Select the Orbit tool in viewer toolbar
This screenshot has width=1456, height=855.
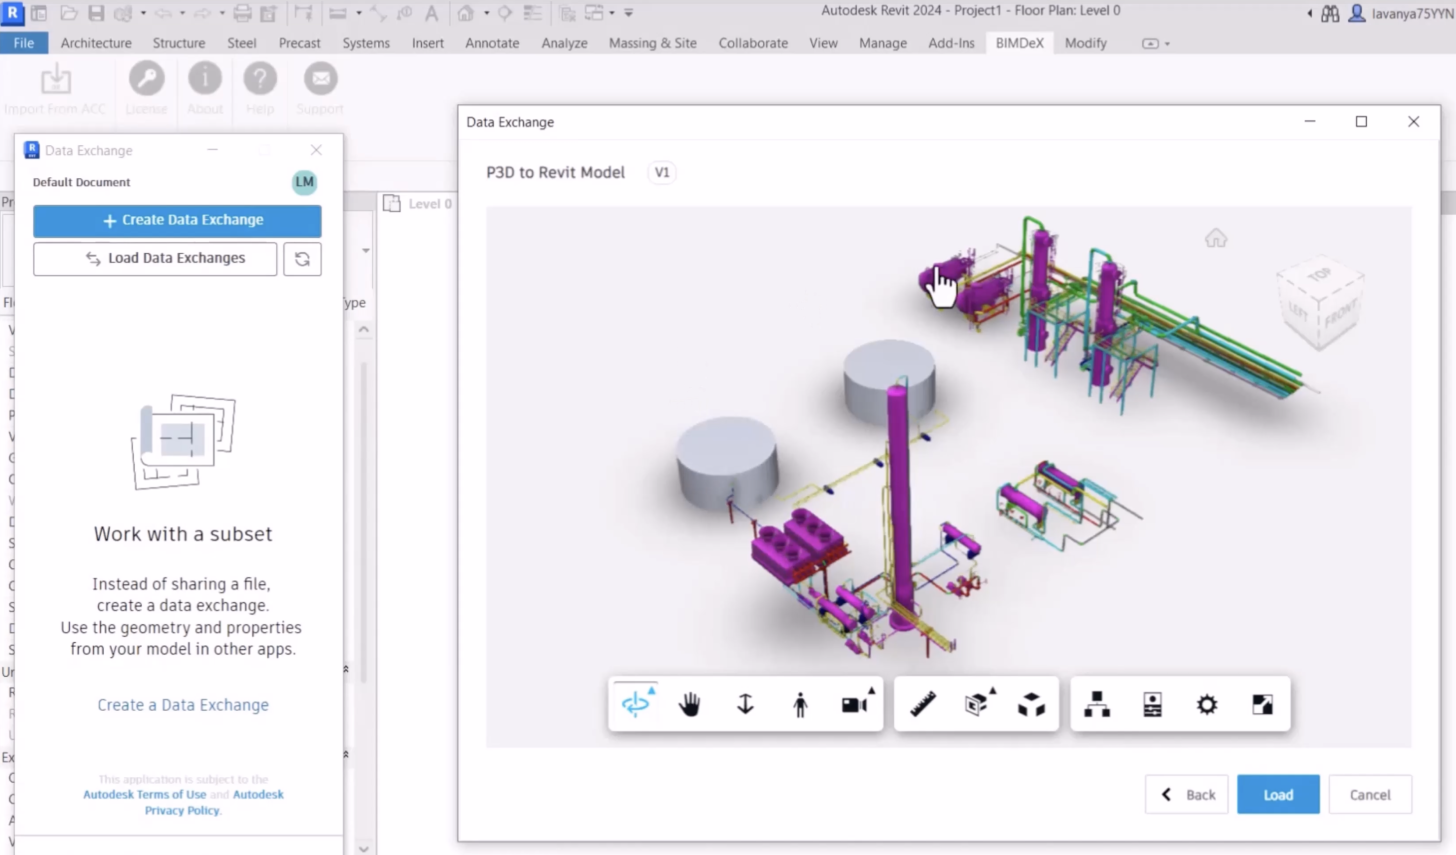coord(636,704)
